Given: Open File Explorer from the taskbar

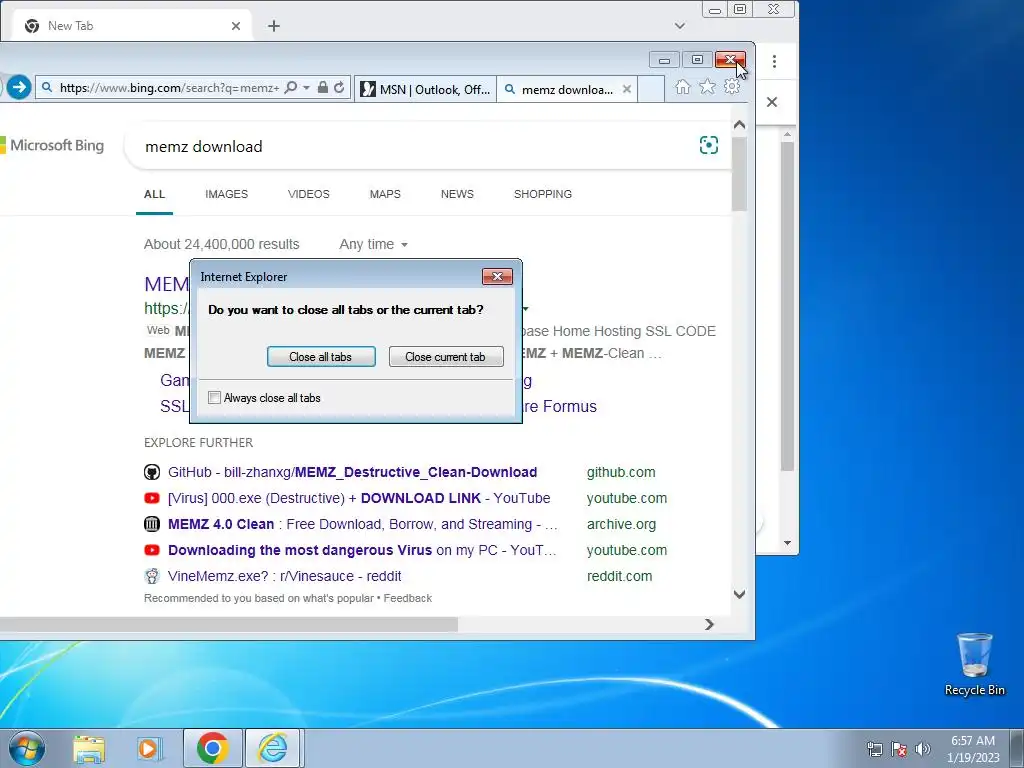Looking at the screenshot, I should point(89,748).
